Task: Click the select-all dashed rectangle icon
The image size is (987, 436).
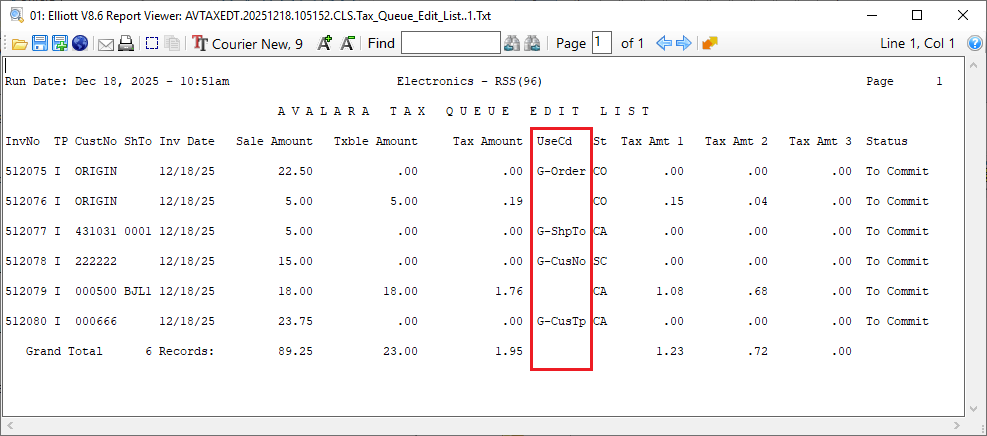Action: click(152, 43)
